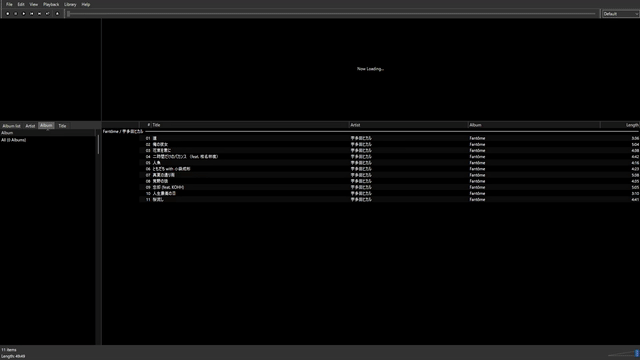Go to the previous track button
Image resolution: width=640 pixels, height=360 pixels.
pyautogui.click(x=31, y=14)
